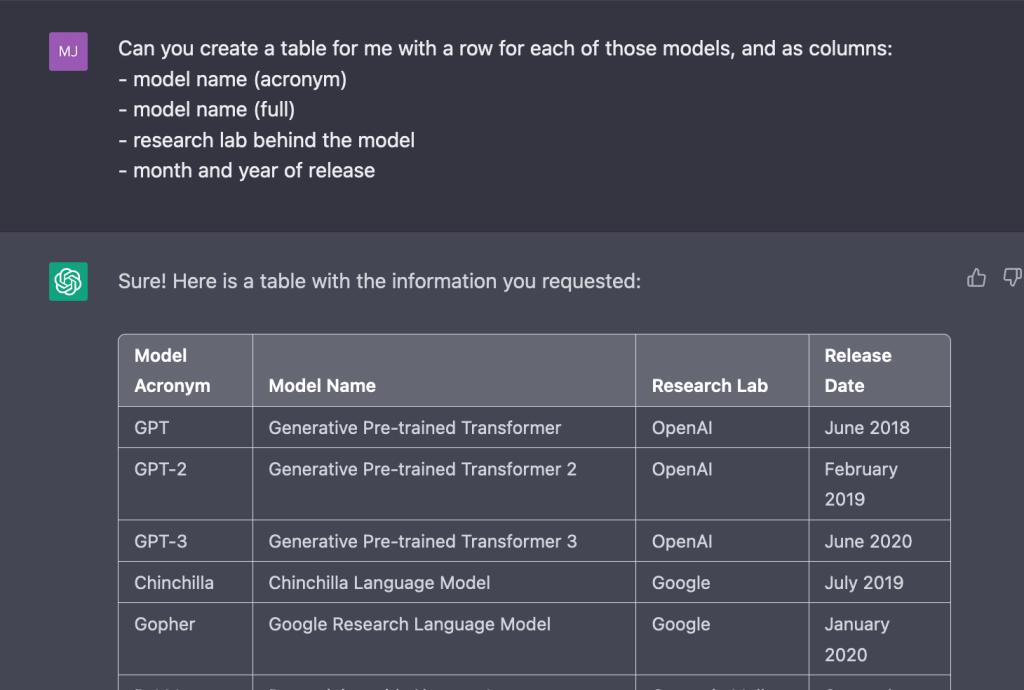Select the "Release Date" column header
The height and width of the screenshot is (690, 1024).
(x=857, y=370)
